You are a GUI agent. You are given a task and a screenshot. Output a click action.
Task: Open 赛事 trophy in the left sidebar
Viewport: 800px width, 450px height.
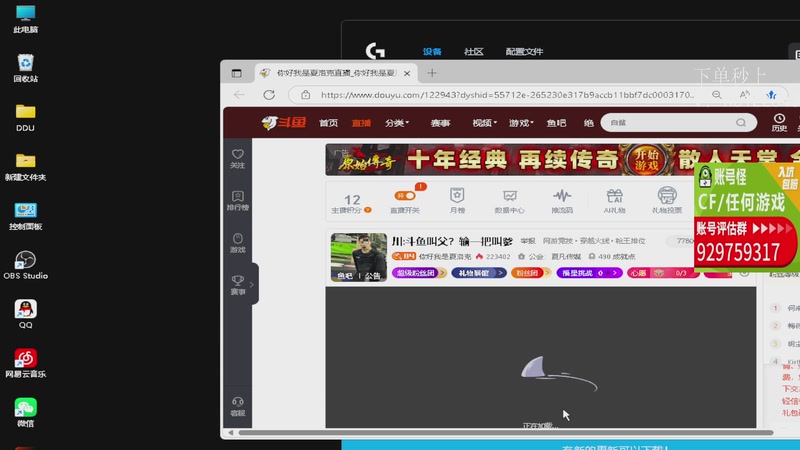click(238, 285)
